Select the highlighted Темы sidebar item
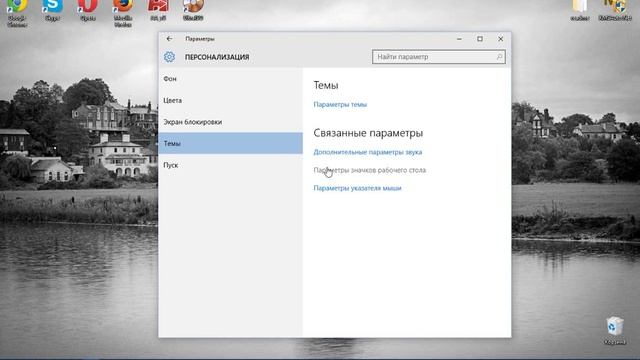Image resolution: width=640 pixels, height=360 pixels. tap(231, 143)
